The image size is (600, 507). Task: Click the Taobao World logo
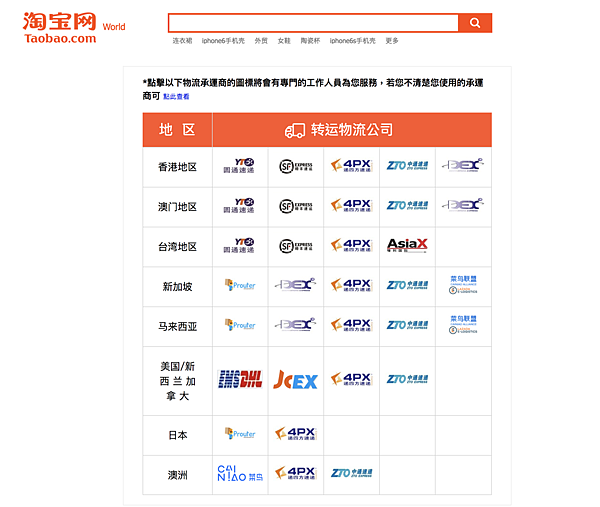[x=74, y=28]
